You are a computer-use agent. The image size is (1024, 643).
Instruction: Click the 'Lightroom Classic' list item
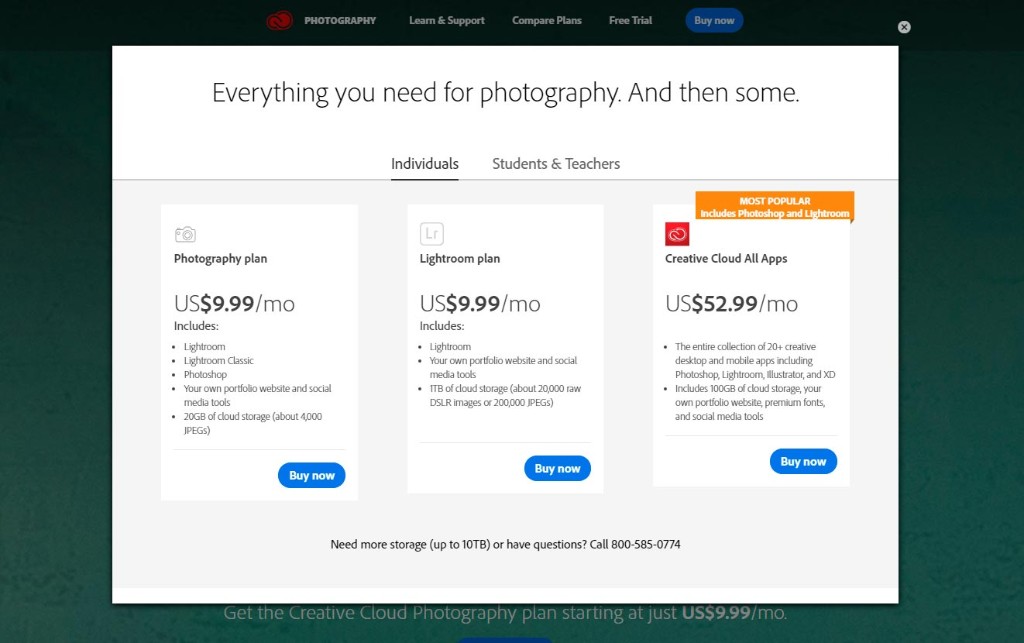pos(218,360)
